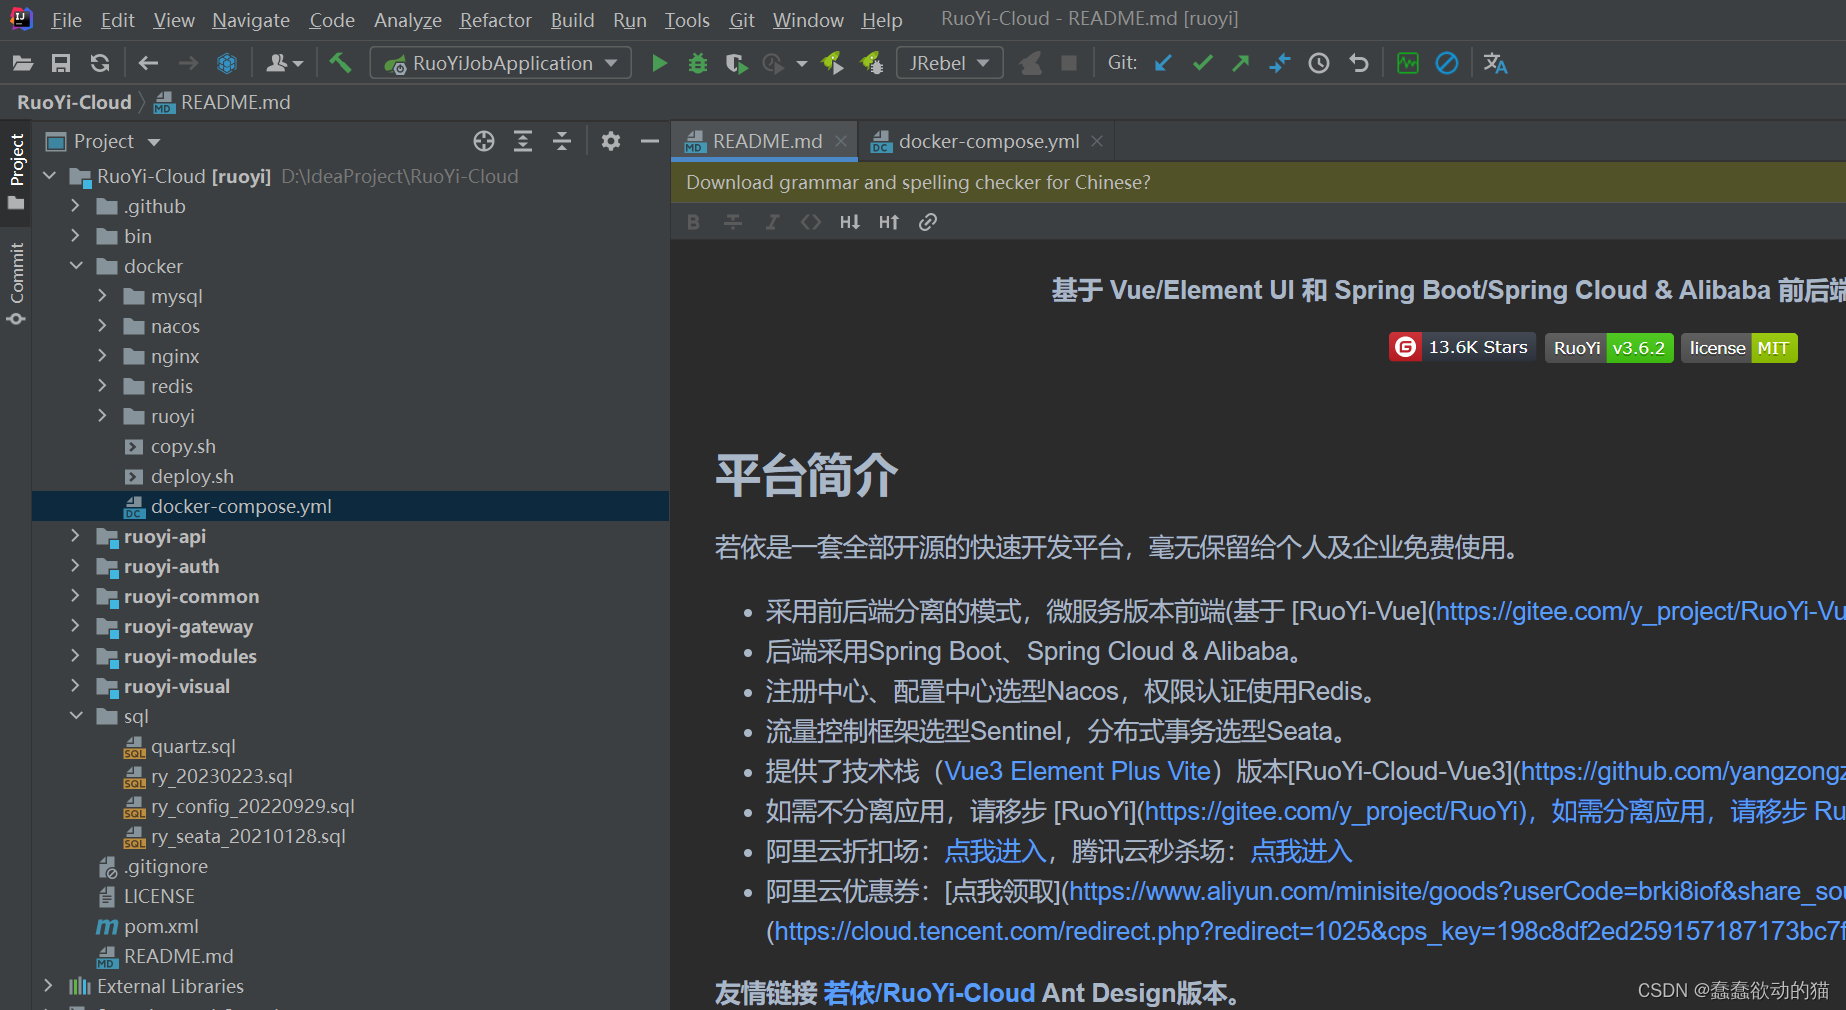The width and height of the screenshot is (1846, 1010).
Task: Click the grey Stop square icon
Action: (1069, 63)
